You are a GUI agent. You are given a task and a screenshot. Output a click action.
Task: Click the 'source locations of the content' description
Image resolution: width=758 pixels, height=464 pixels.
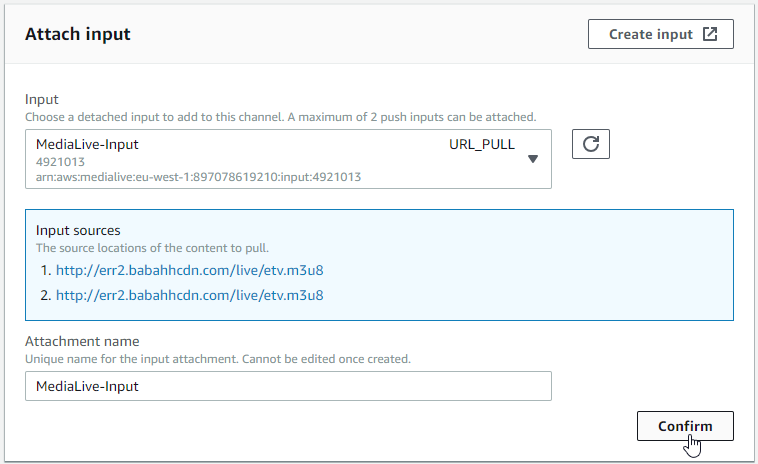coord(152,247)
